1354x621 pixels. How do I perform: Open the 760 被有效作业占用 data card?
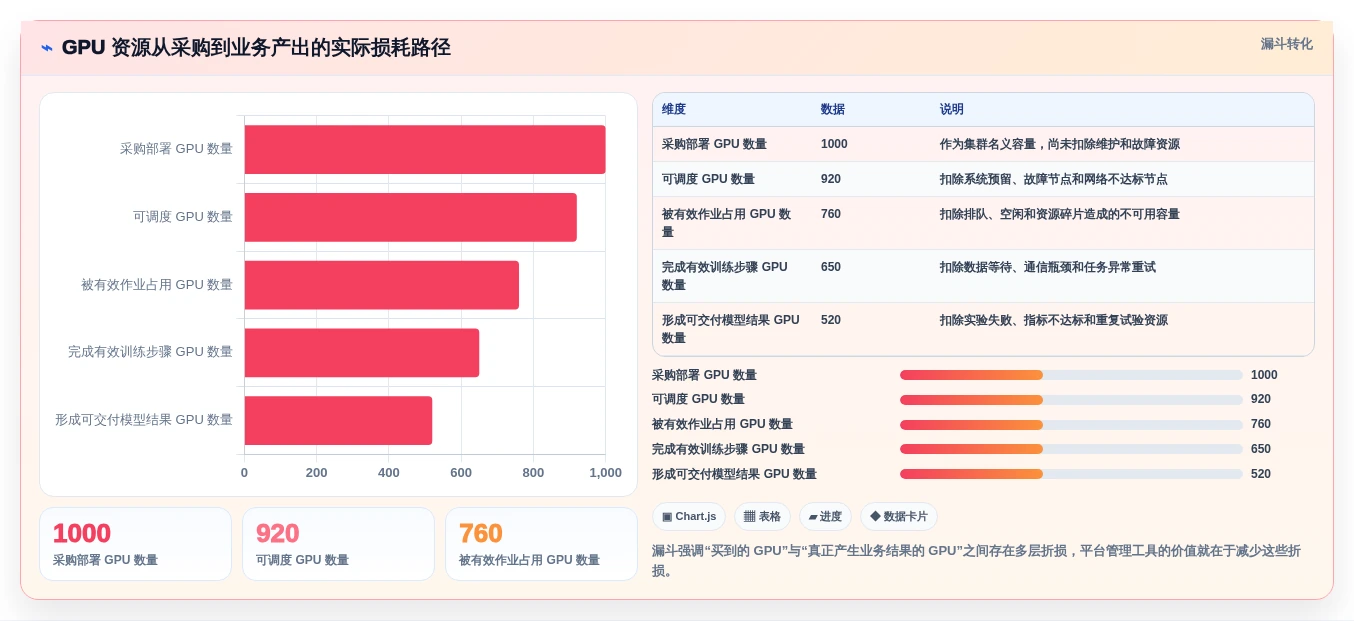541,544
